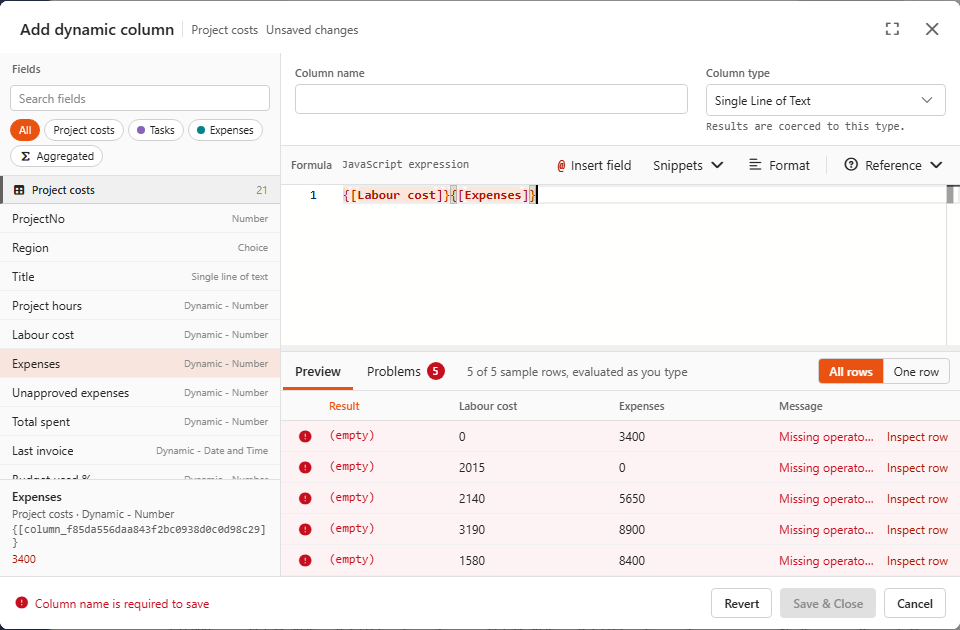Filter fields by Aggregated chip
960x630 pixels.
(x=56, y=156)
